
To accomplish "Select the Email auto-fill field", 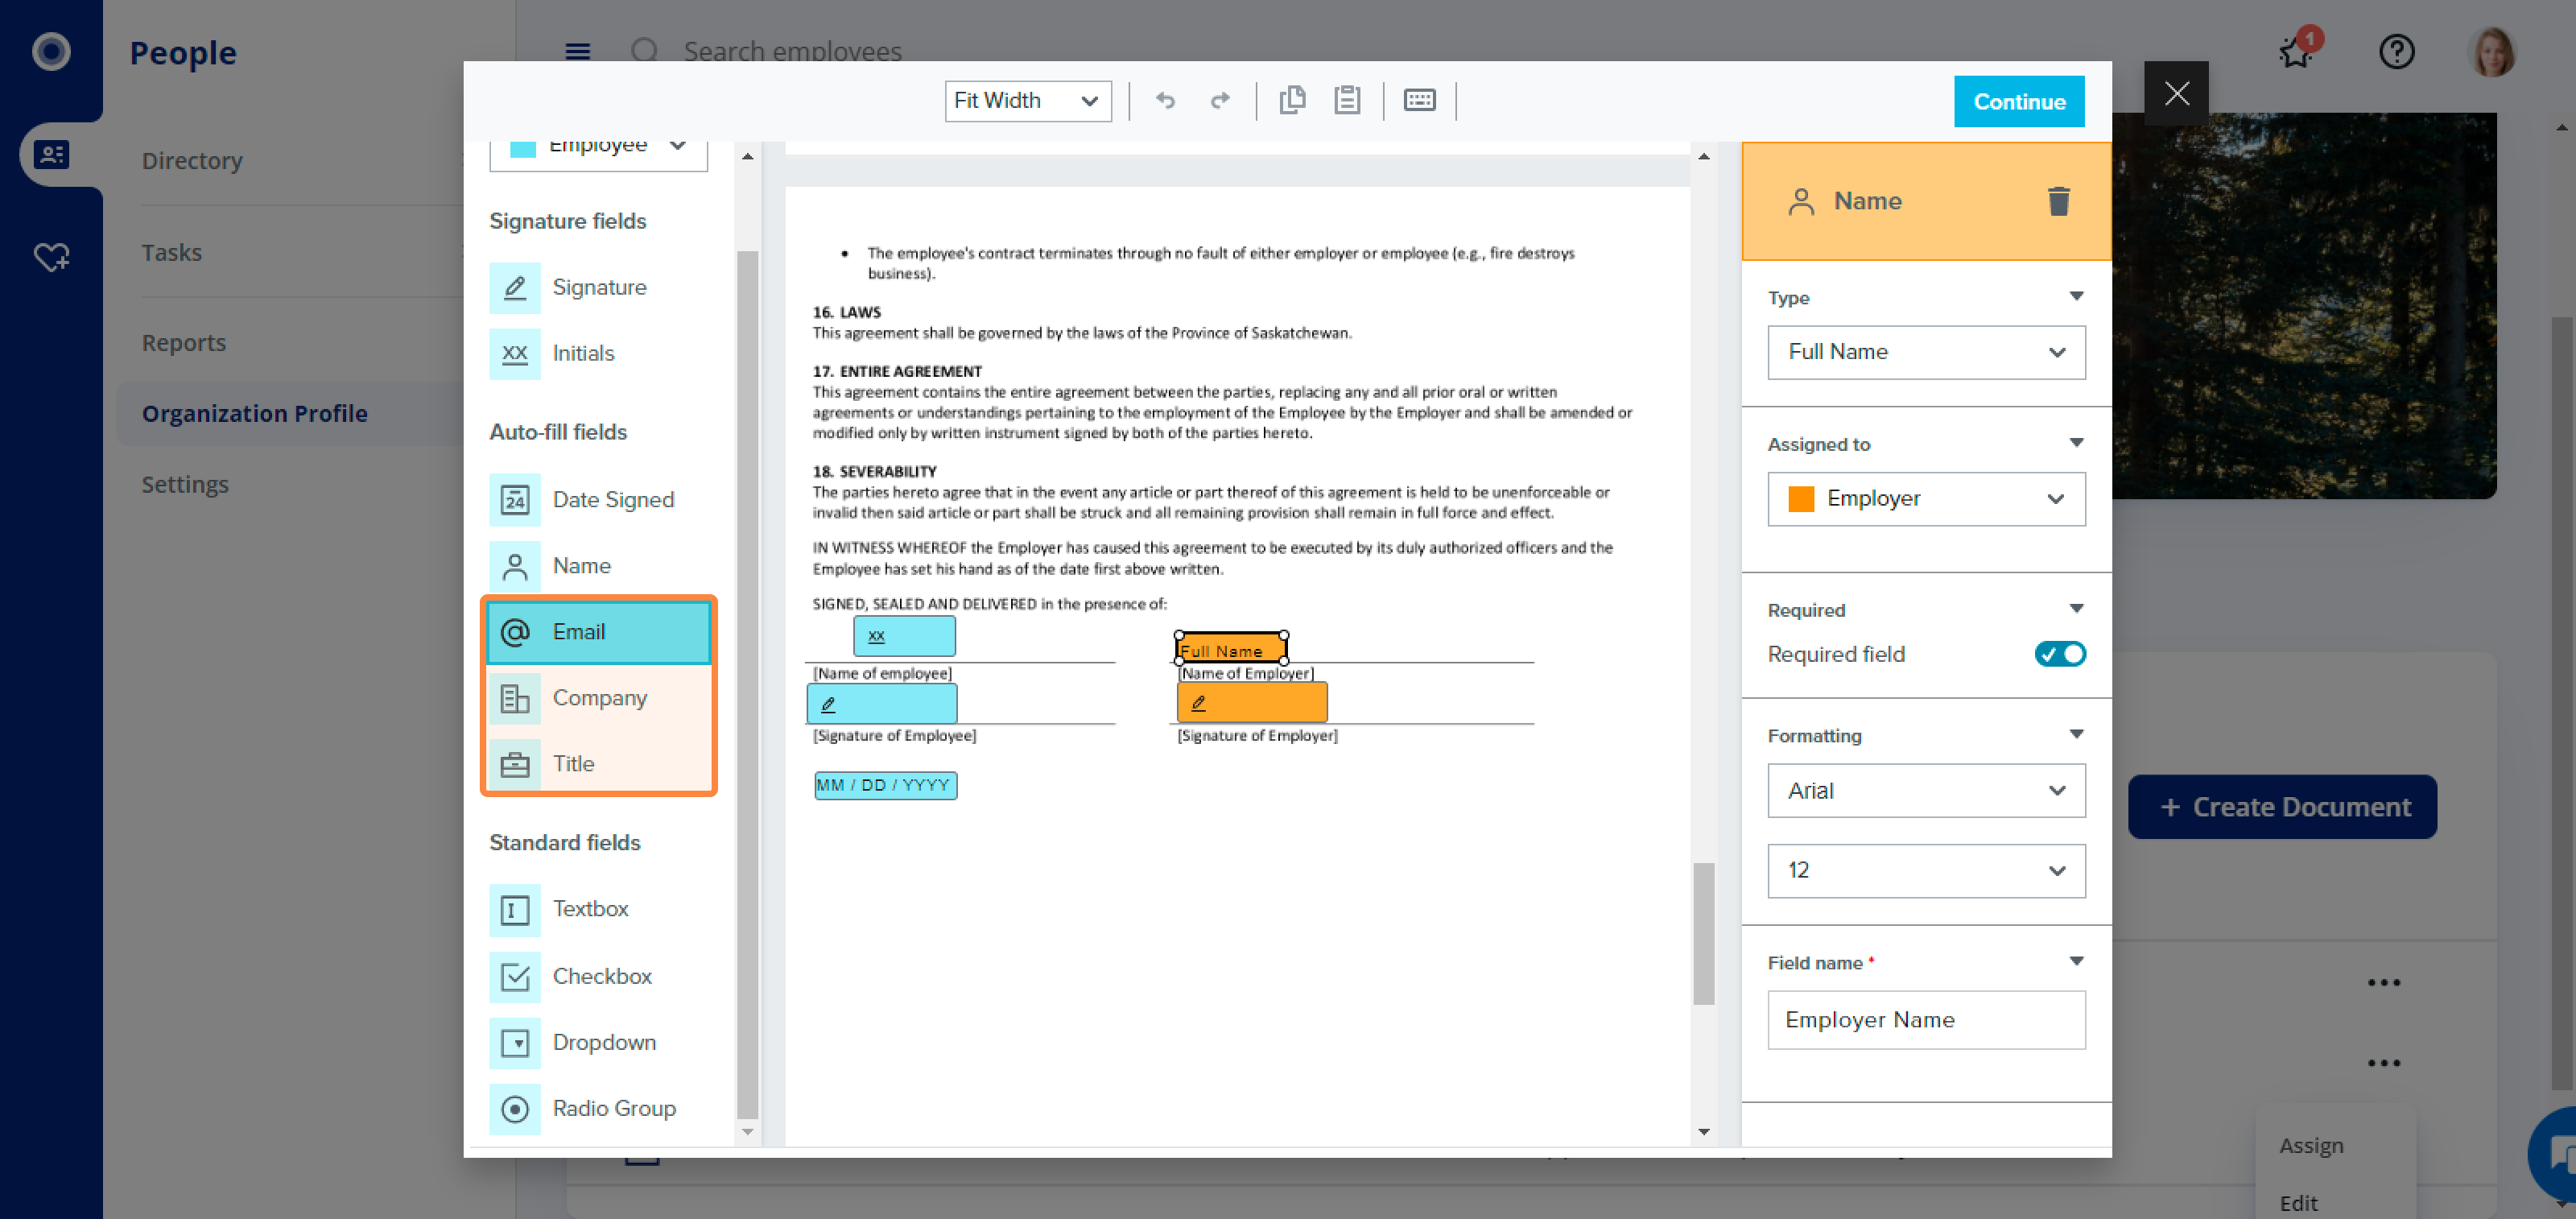I will point(599,631).
